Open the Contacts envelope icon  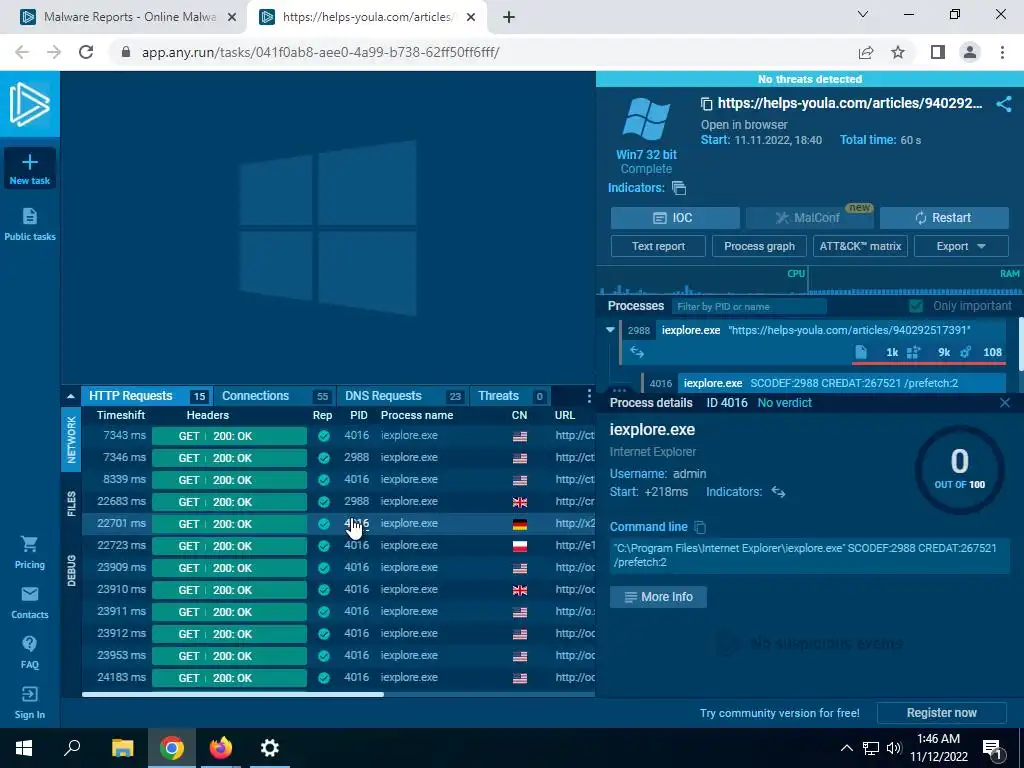[29, 594]
